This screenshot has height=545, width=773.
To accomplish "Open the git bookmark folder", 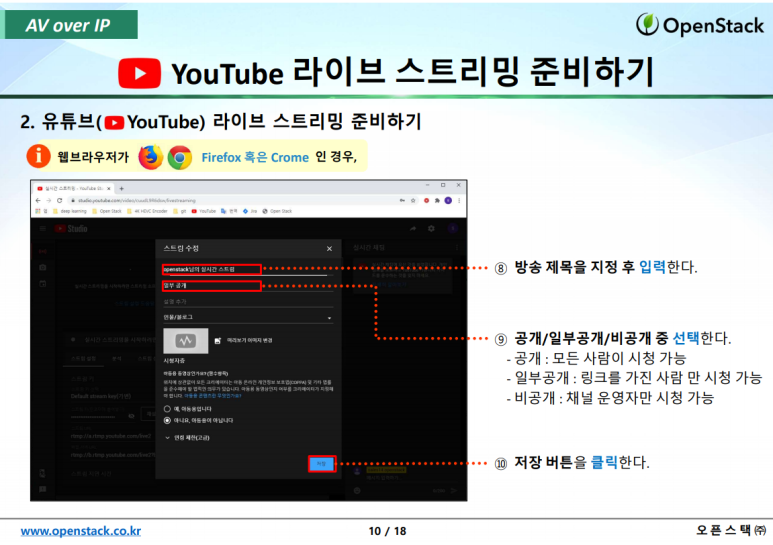I will click(x=180, y=211).
